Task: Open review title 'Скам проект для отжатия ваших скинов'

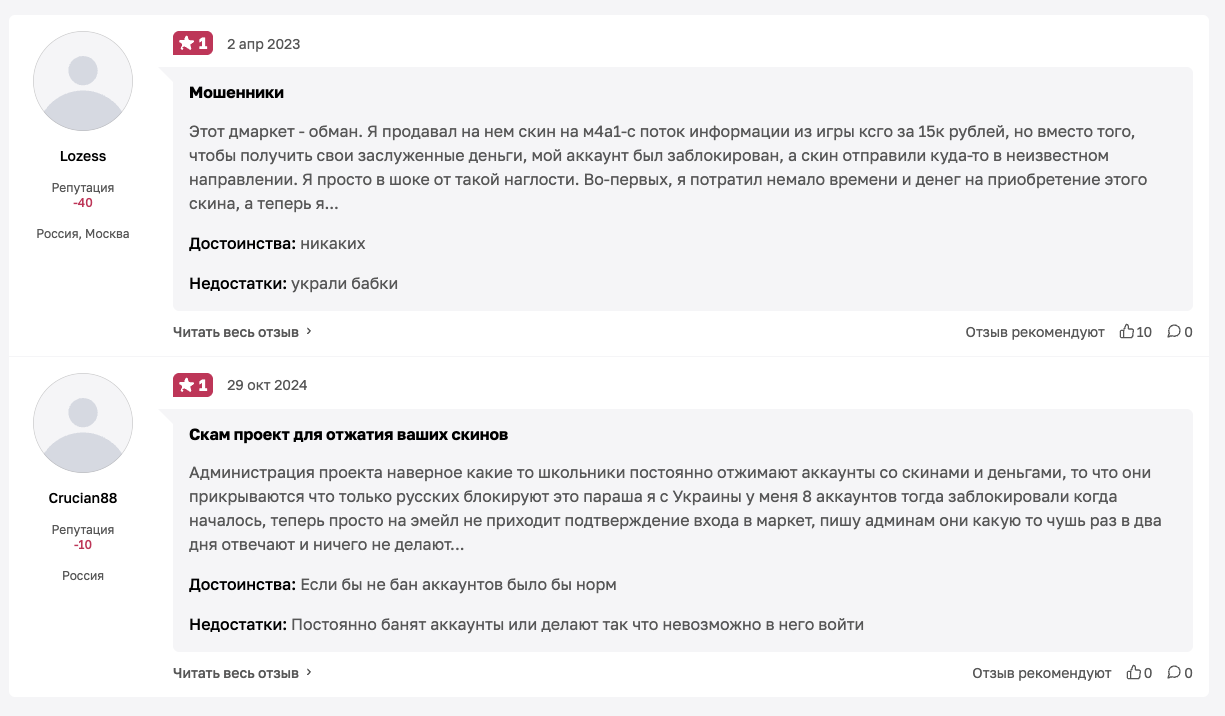Action: pos(348,435)
